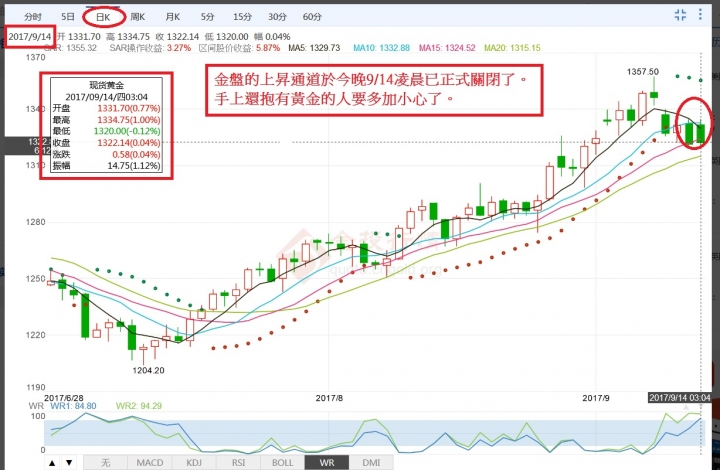Click the 收盘 1322.14(0.04%) tooltip row
720x470 pixels.
point(107,143)
